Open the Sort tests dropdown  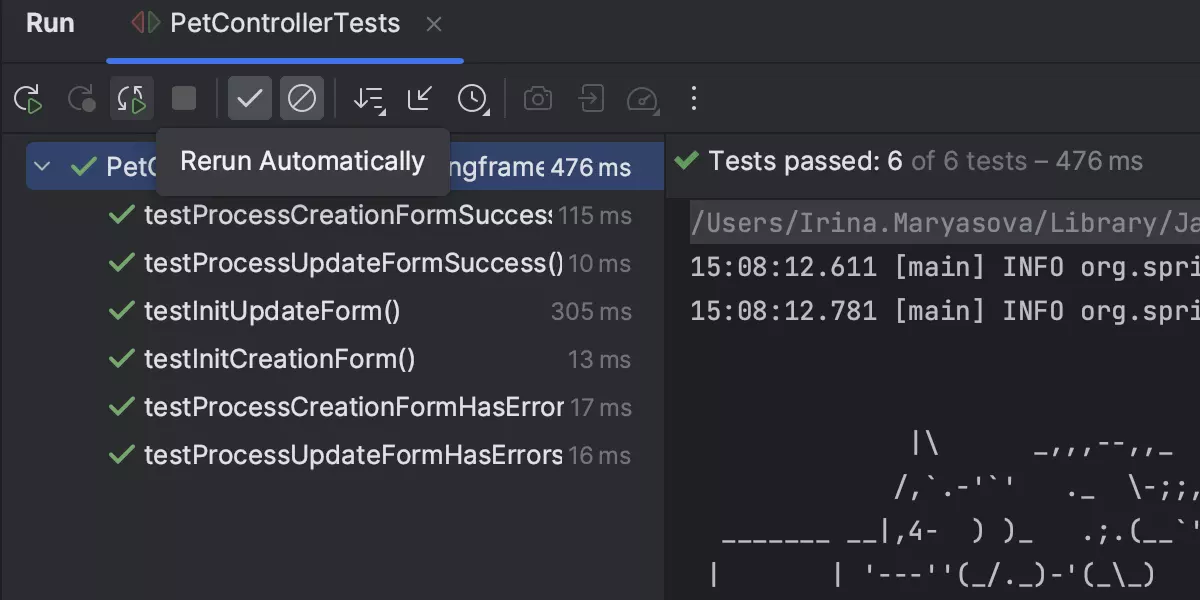(x=369, y=99)
